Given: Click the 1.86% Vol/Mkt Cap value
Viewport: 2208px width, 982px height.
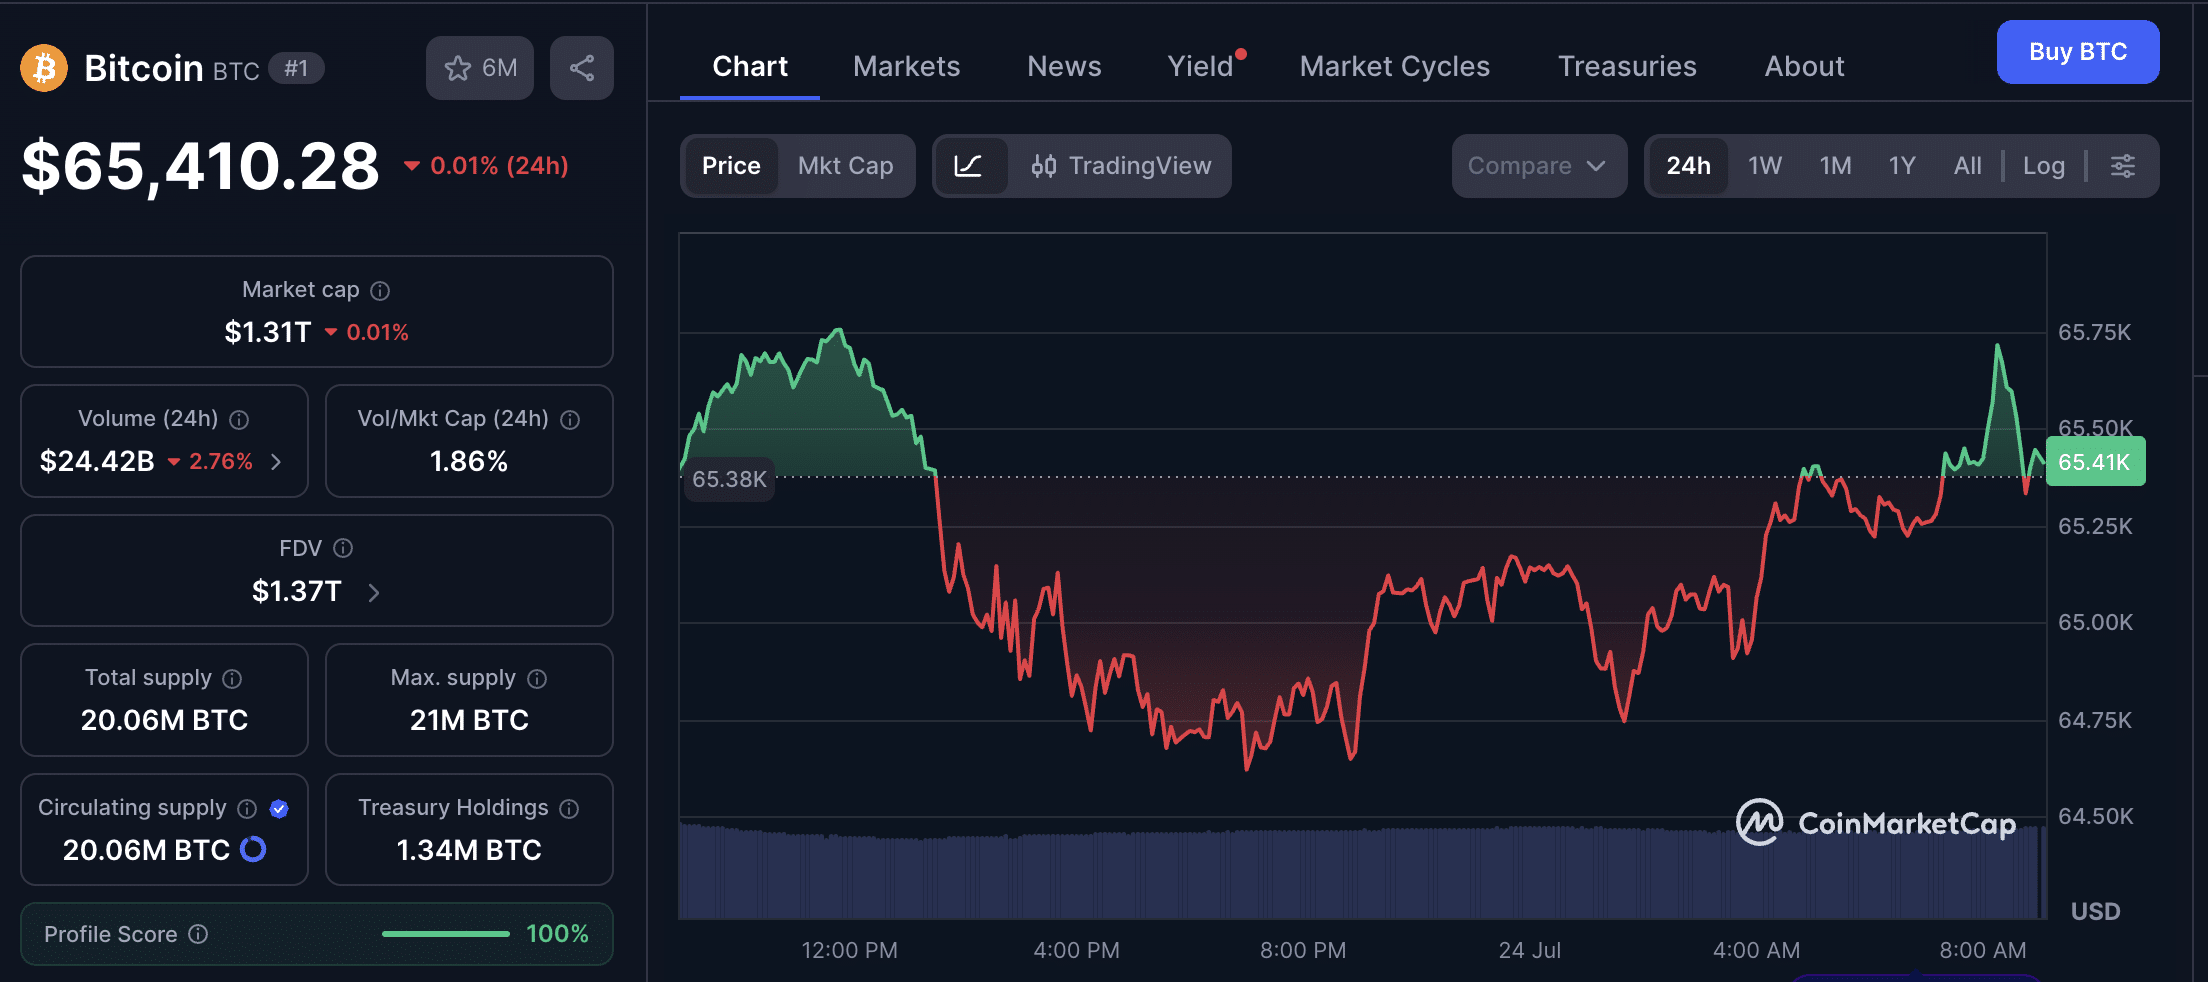Looking at the screenshot, I should (x=469, y=461).
